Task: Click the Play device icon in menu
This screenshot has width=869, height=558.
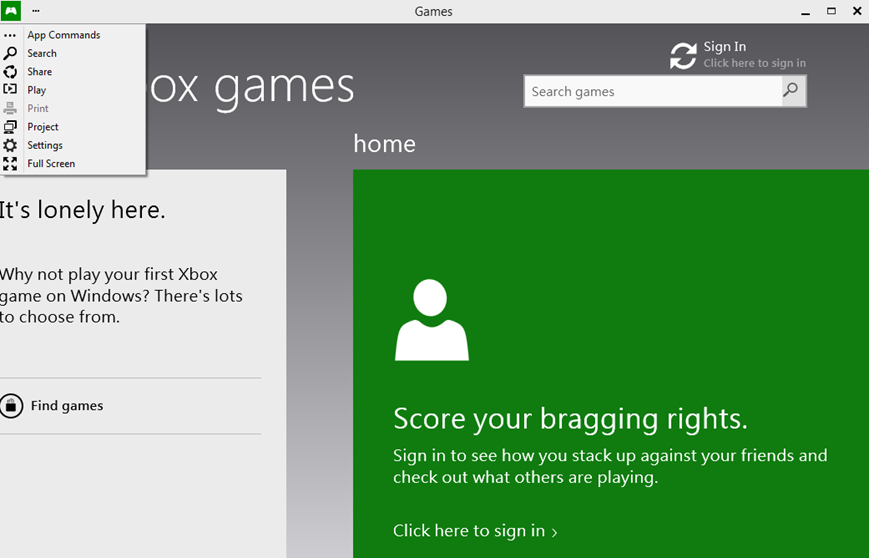Action: pyautogui.click(x=10, y=89)
